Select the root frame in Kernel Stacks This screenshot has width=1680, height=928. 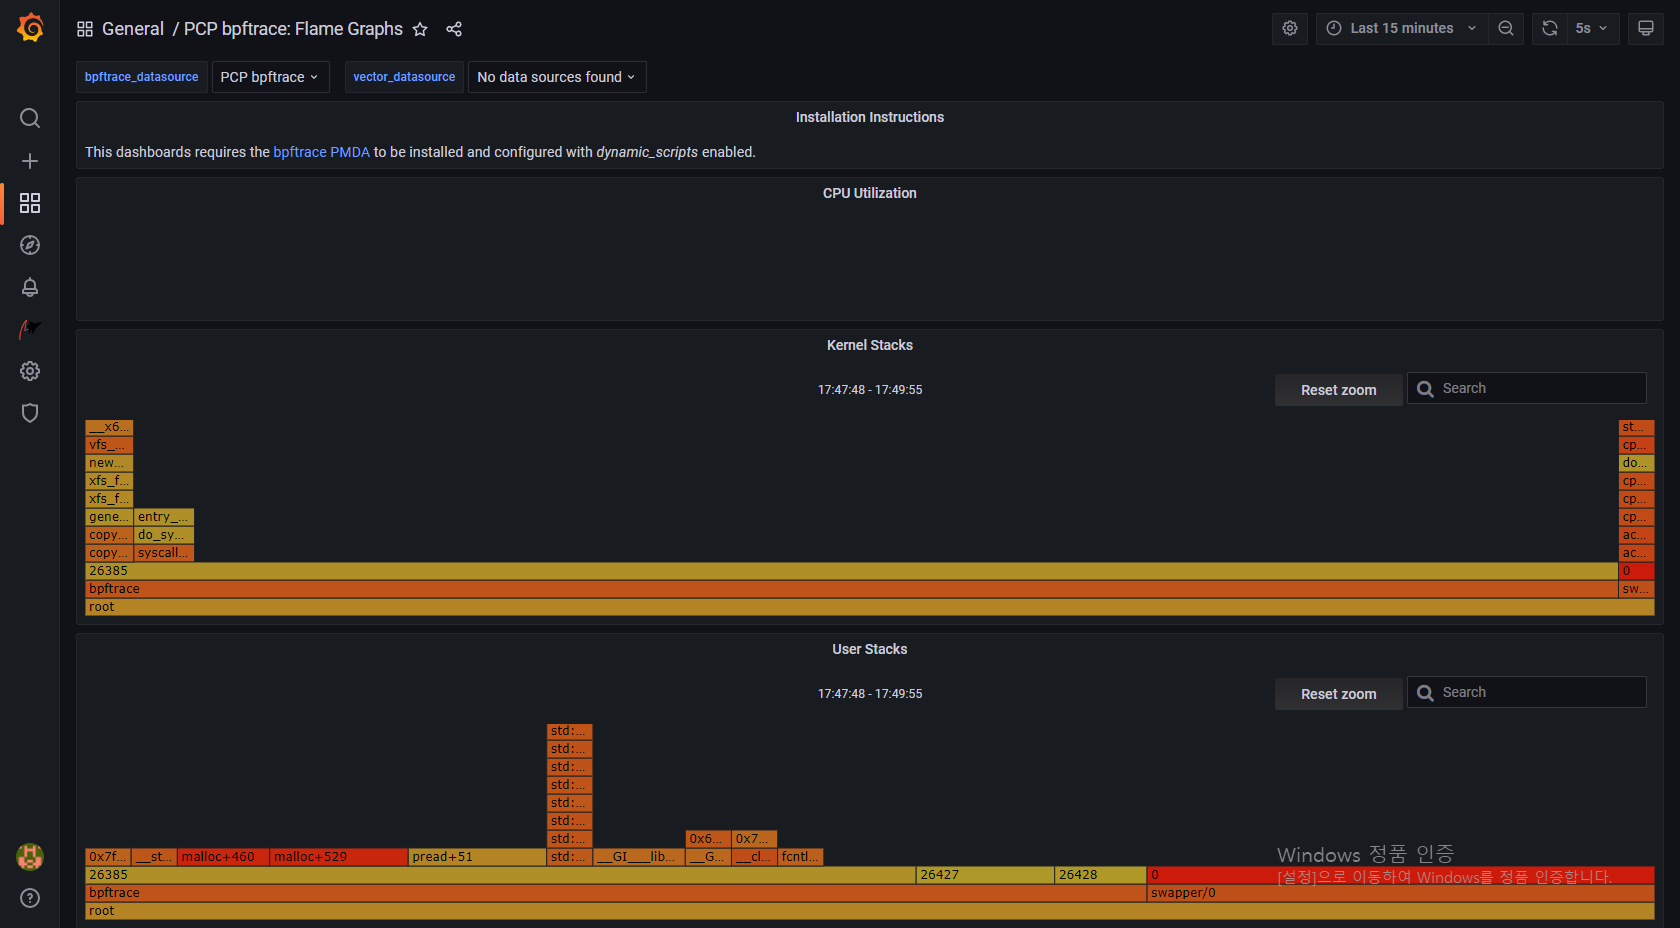click(870, 607)
